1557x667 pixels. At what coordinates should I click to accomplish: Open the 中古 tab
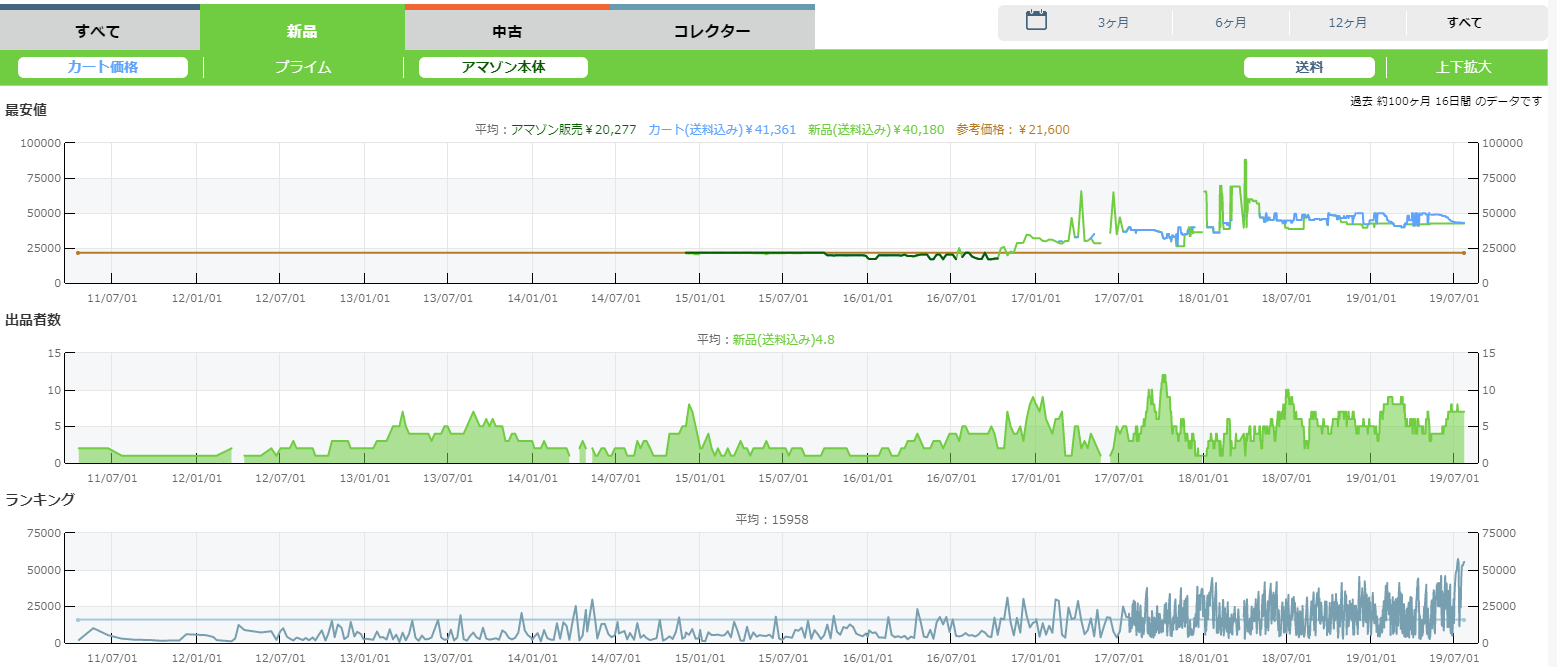pyautogui.click(x=507, y=30)
